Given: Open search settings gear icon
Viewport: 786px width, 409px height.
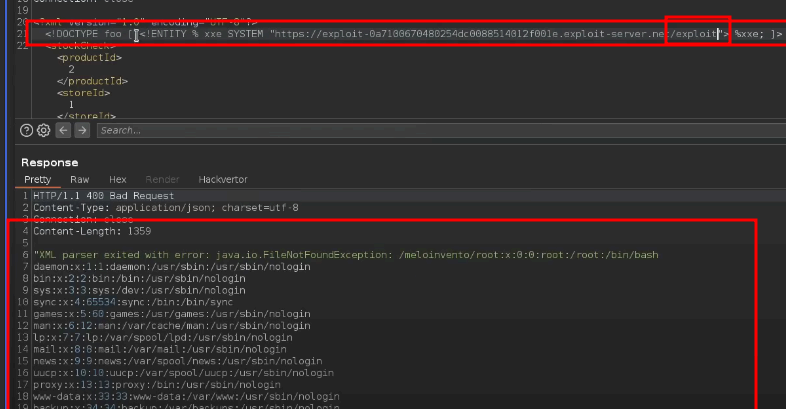Looking at the screenshot, I should coord(44,130).
